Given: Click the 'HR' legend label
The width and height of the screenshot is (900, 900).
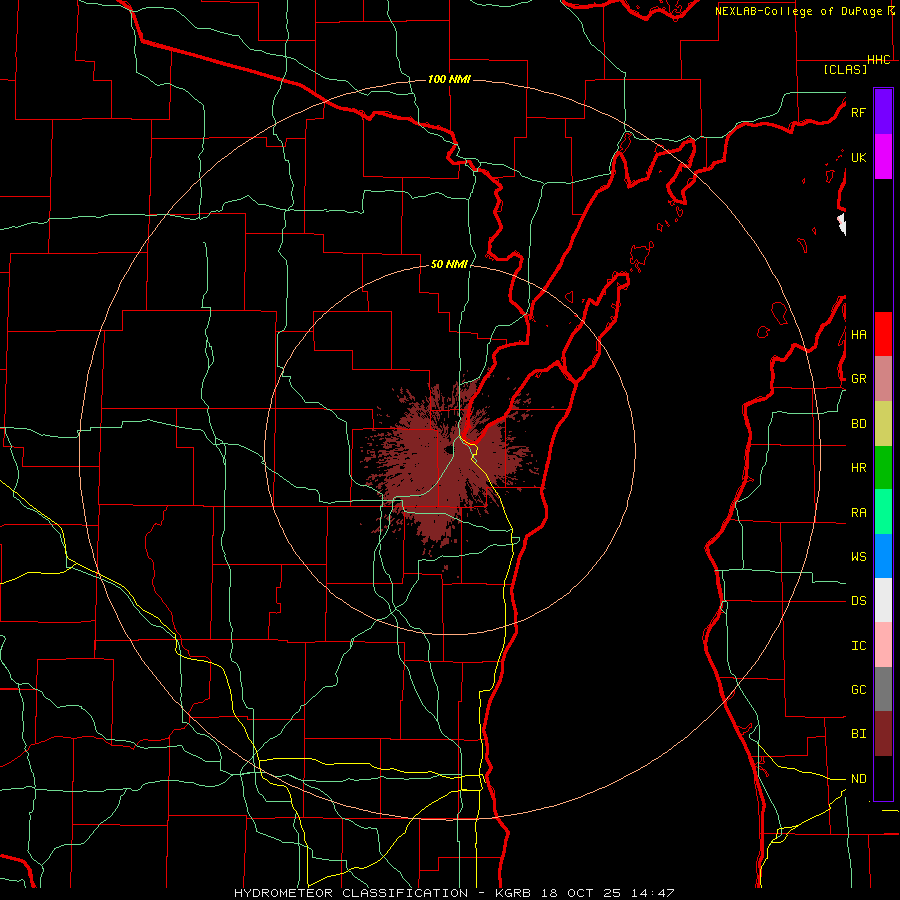Looking at the screenshot, I should click(x=858, y=468).
